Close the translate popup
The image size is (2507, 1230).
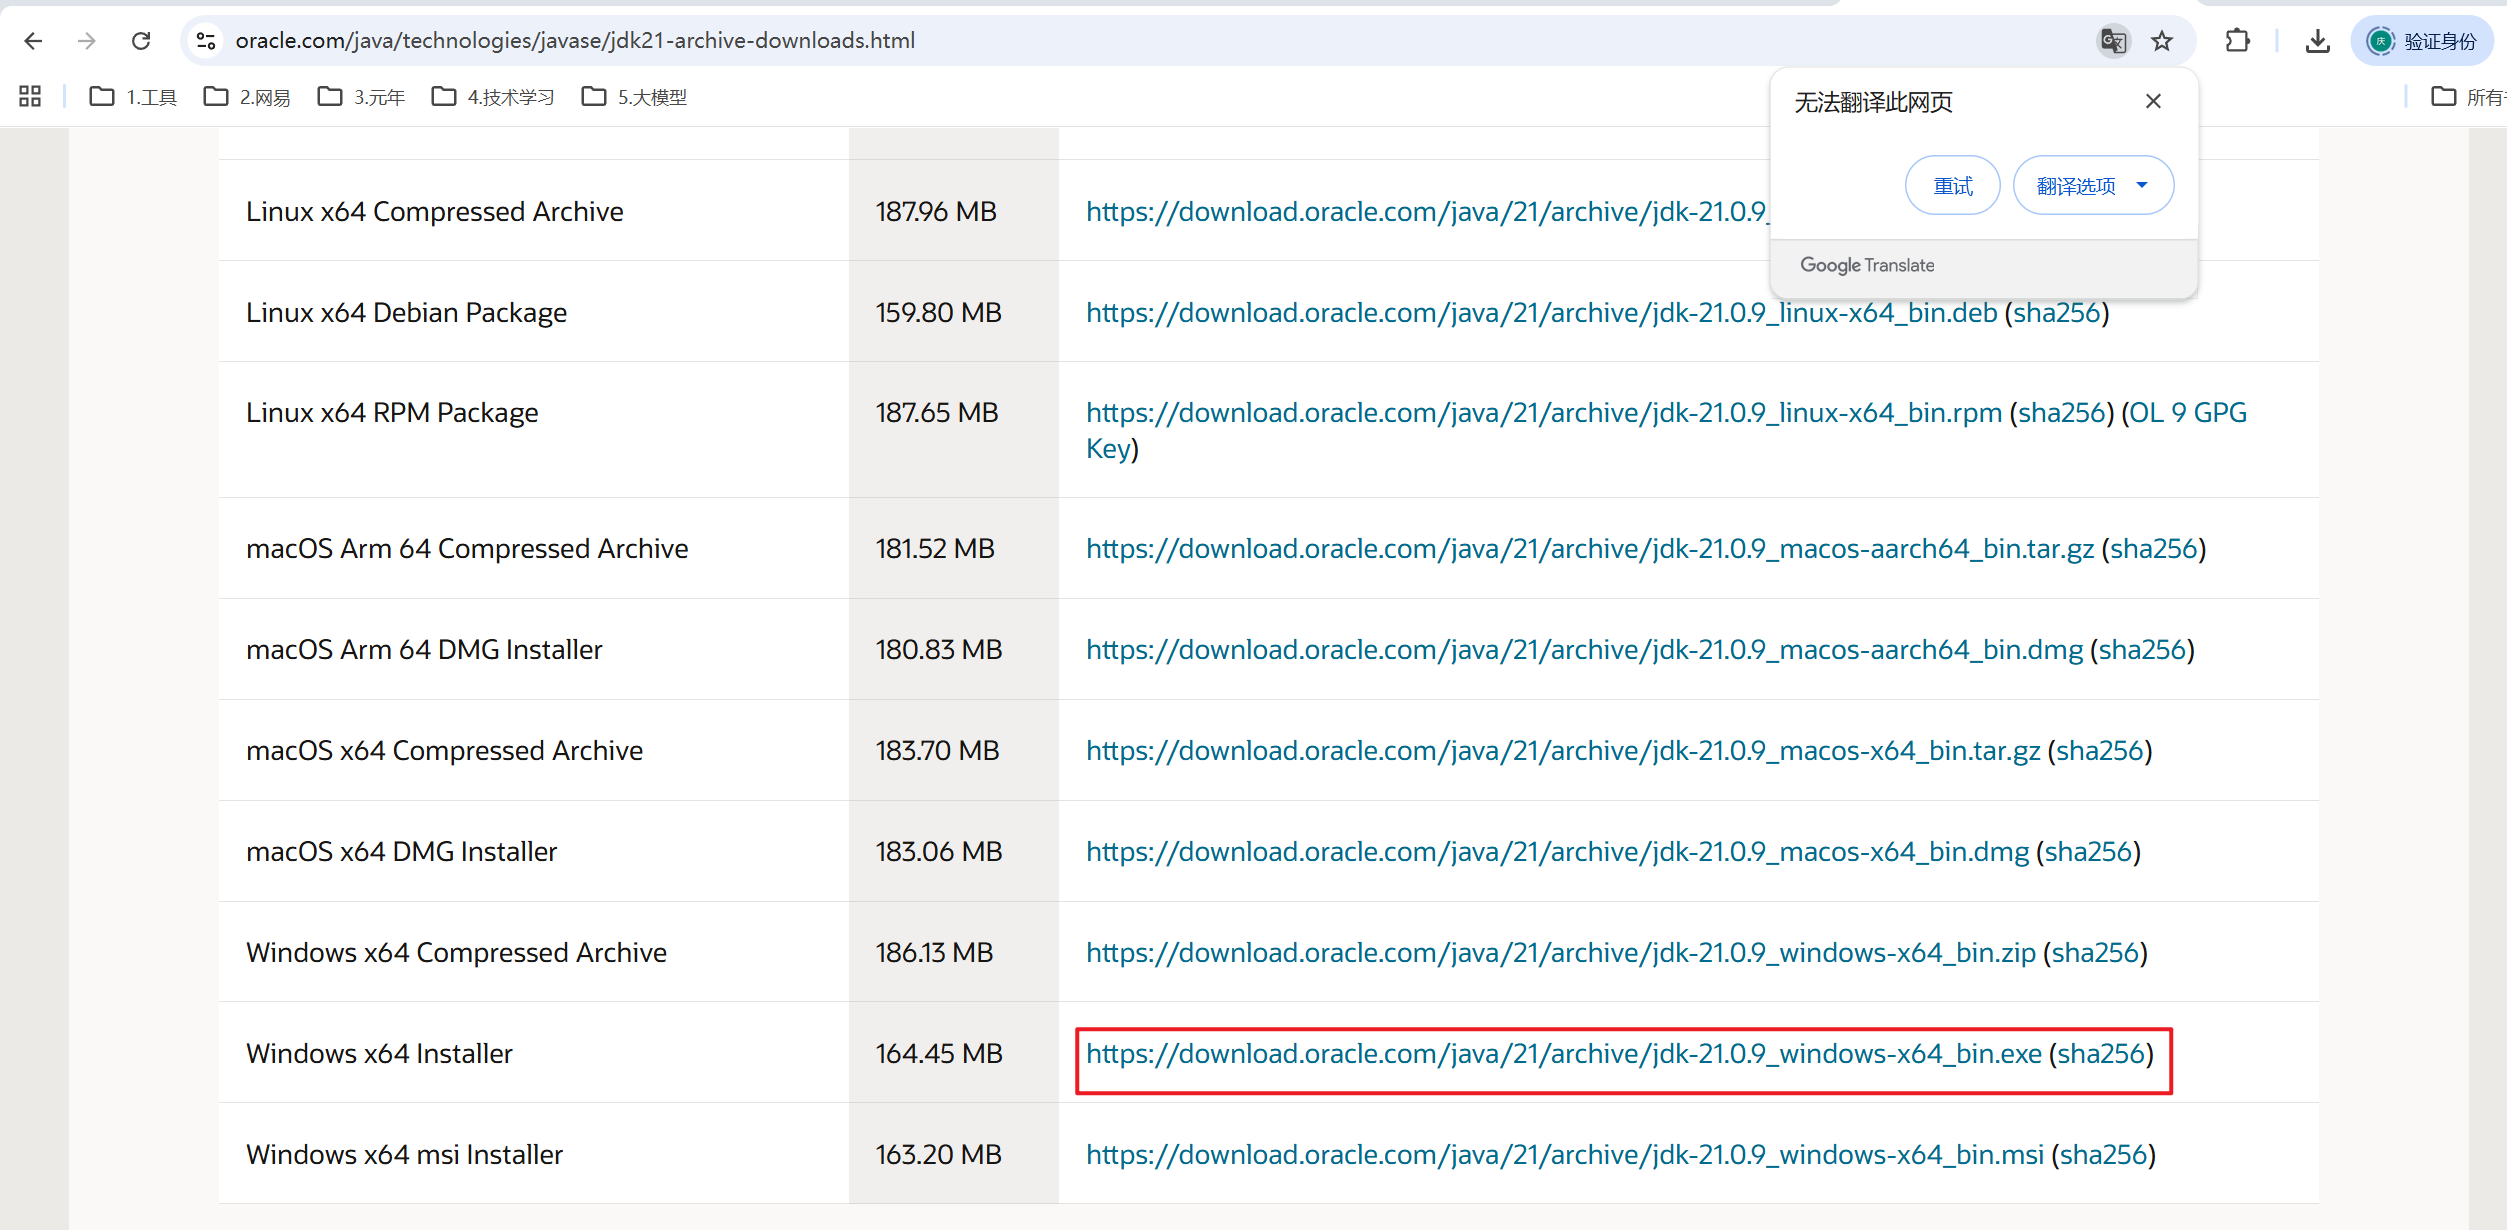pos(2153,101)
